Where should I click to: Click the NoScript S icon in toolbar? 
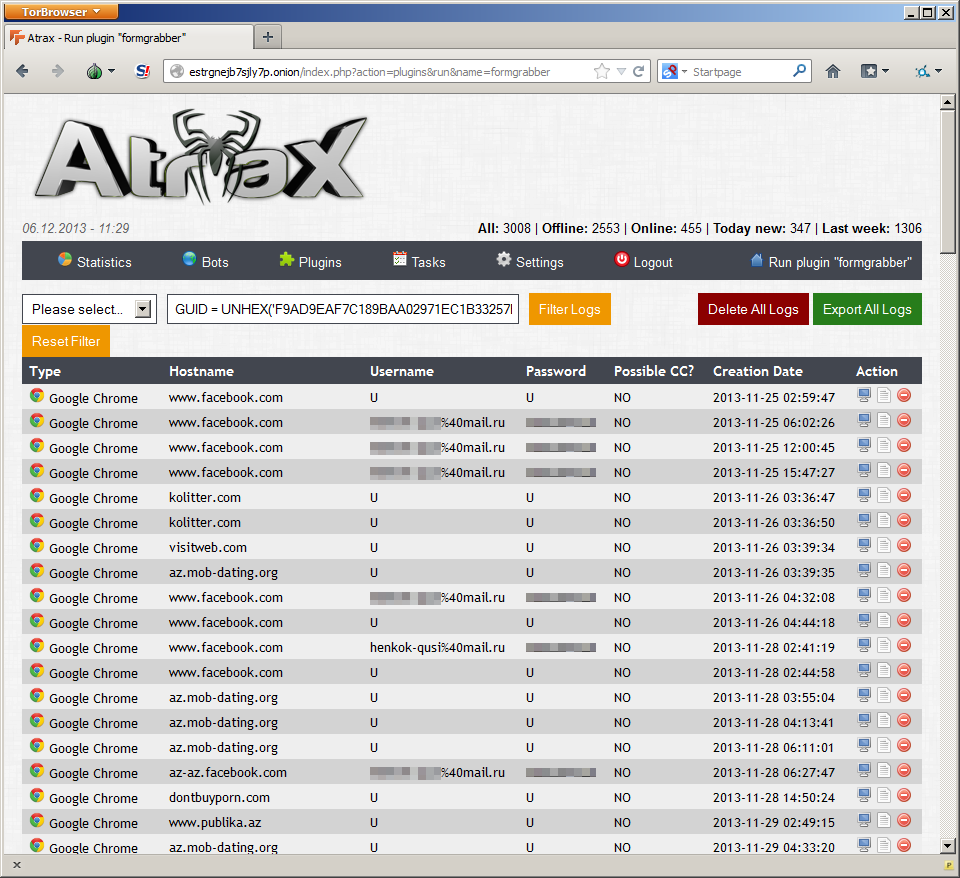point(143,72)
